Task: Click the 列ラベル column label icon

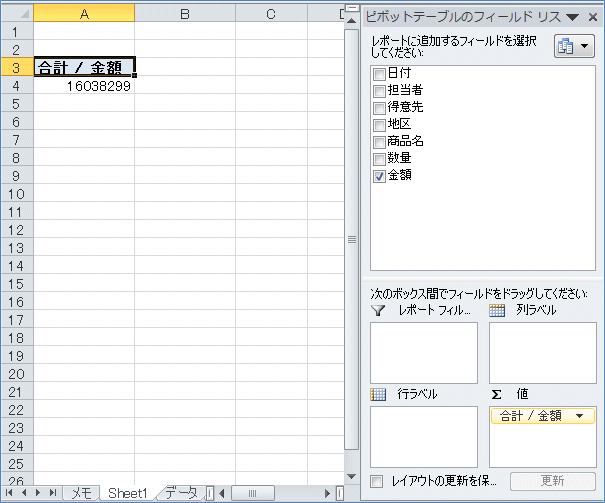Action: tap(497, 310)
